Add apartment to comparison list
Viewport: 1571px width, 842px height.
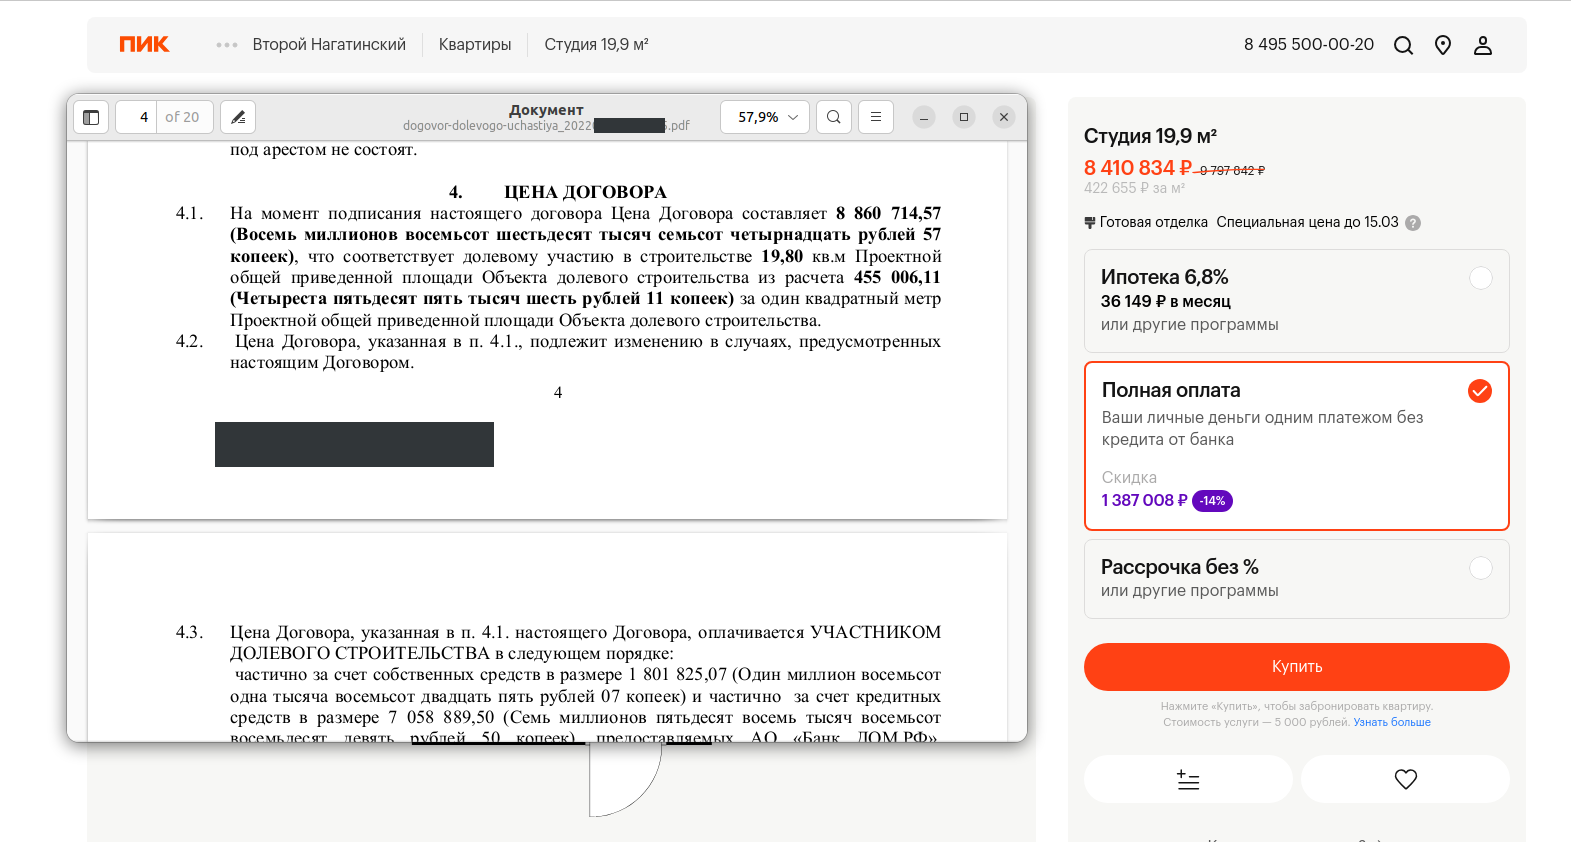point(1188,779)
